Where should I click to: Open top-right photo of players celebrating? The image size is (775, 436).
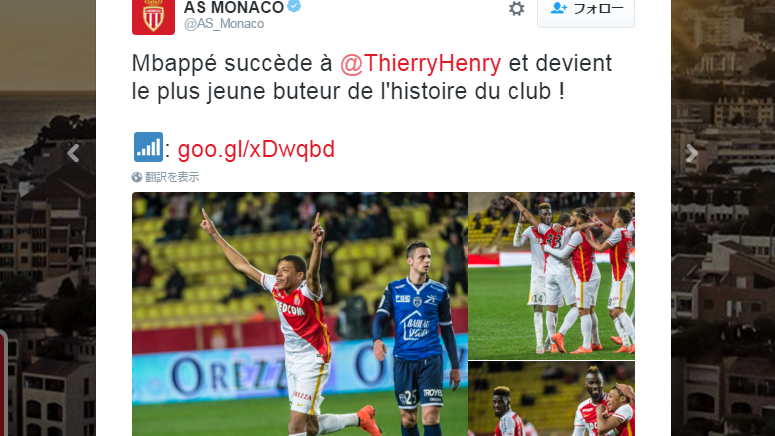click(552, 276)
